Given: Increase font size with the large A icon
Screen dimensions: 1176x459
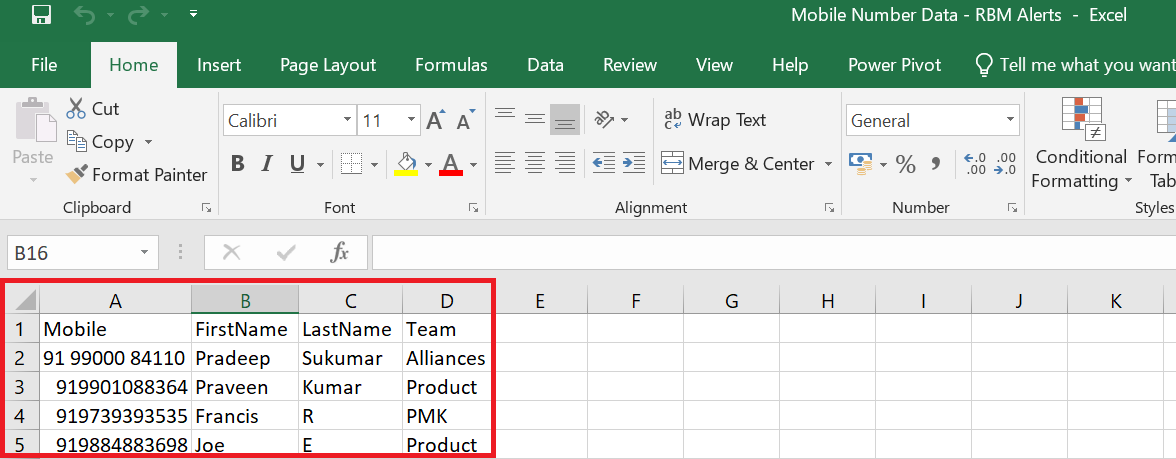Looking at the screenshot, I should click(435, 120).
